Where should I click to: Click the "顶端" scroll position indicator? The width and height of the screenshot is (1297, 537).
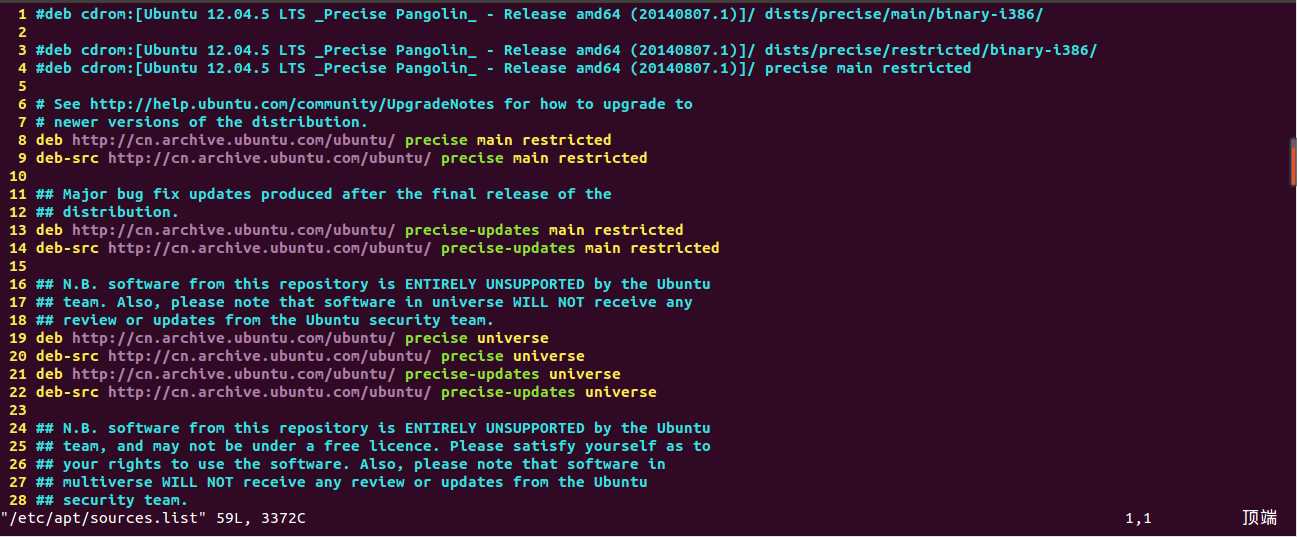click(1259, 518)
